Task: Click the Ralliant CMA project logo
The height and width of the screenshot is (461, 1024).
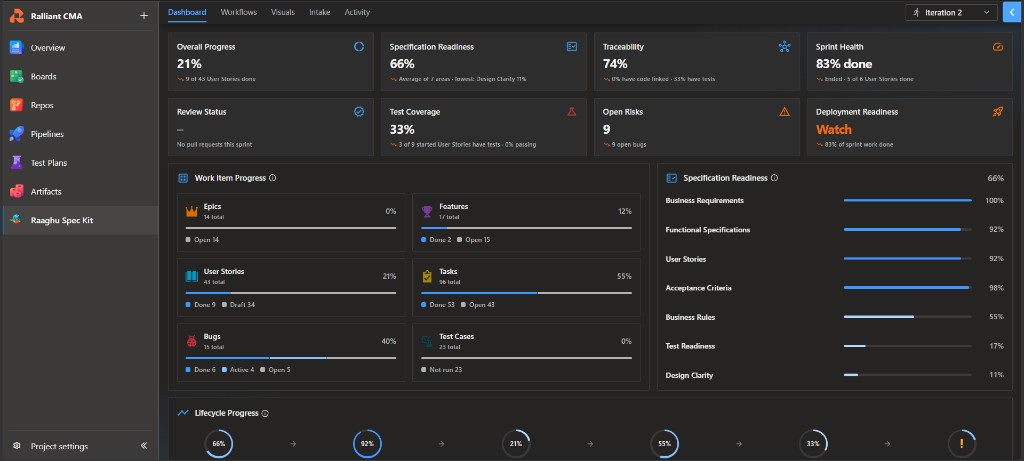Action: (16, 16)
